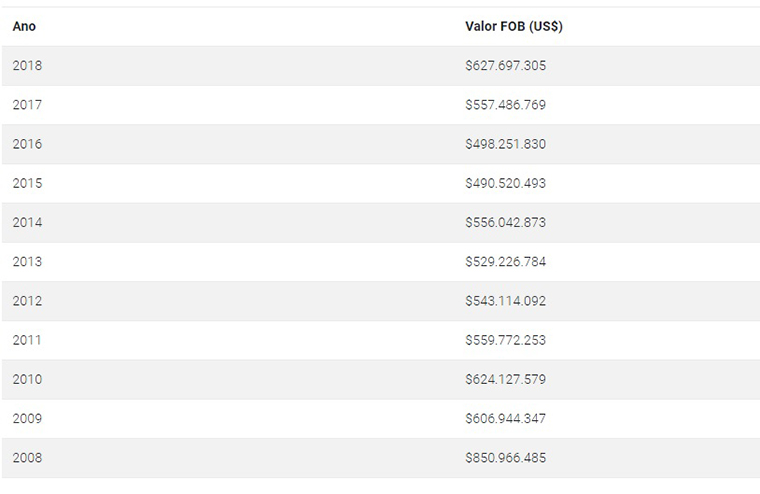Click the Valor FOB (US$) column header
Image resolution: width=760 pixels, height=494 pixels.
click(514, 26)
